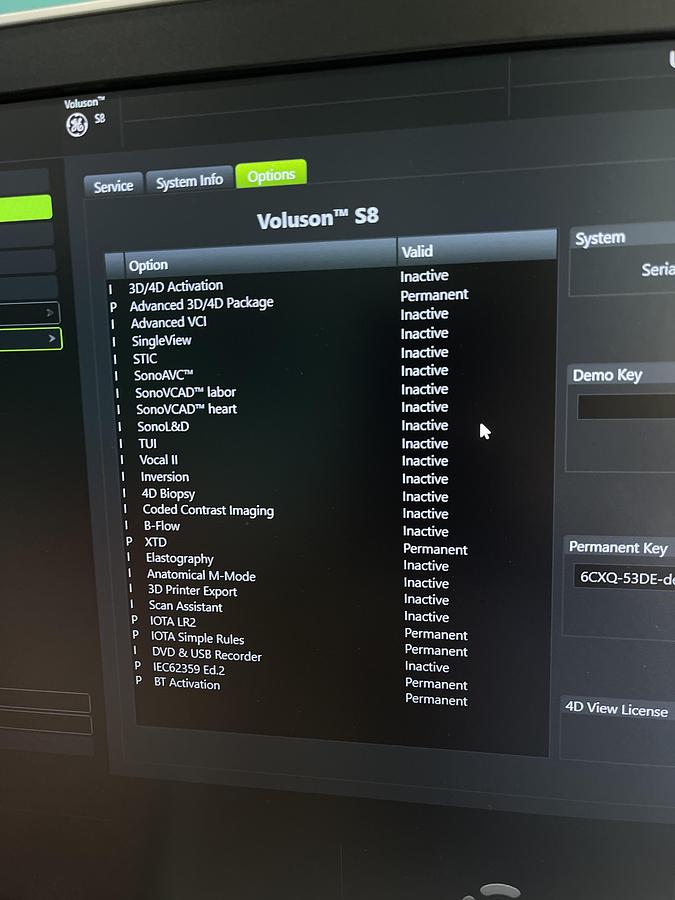The width and height of the screenshot is (675, 900).
Task: Select the Elastography option
Action: [180, 558]
